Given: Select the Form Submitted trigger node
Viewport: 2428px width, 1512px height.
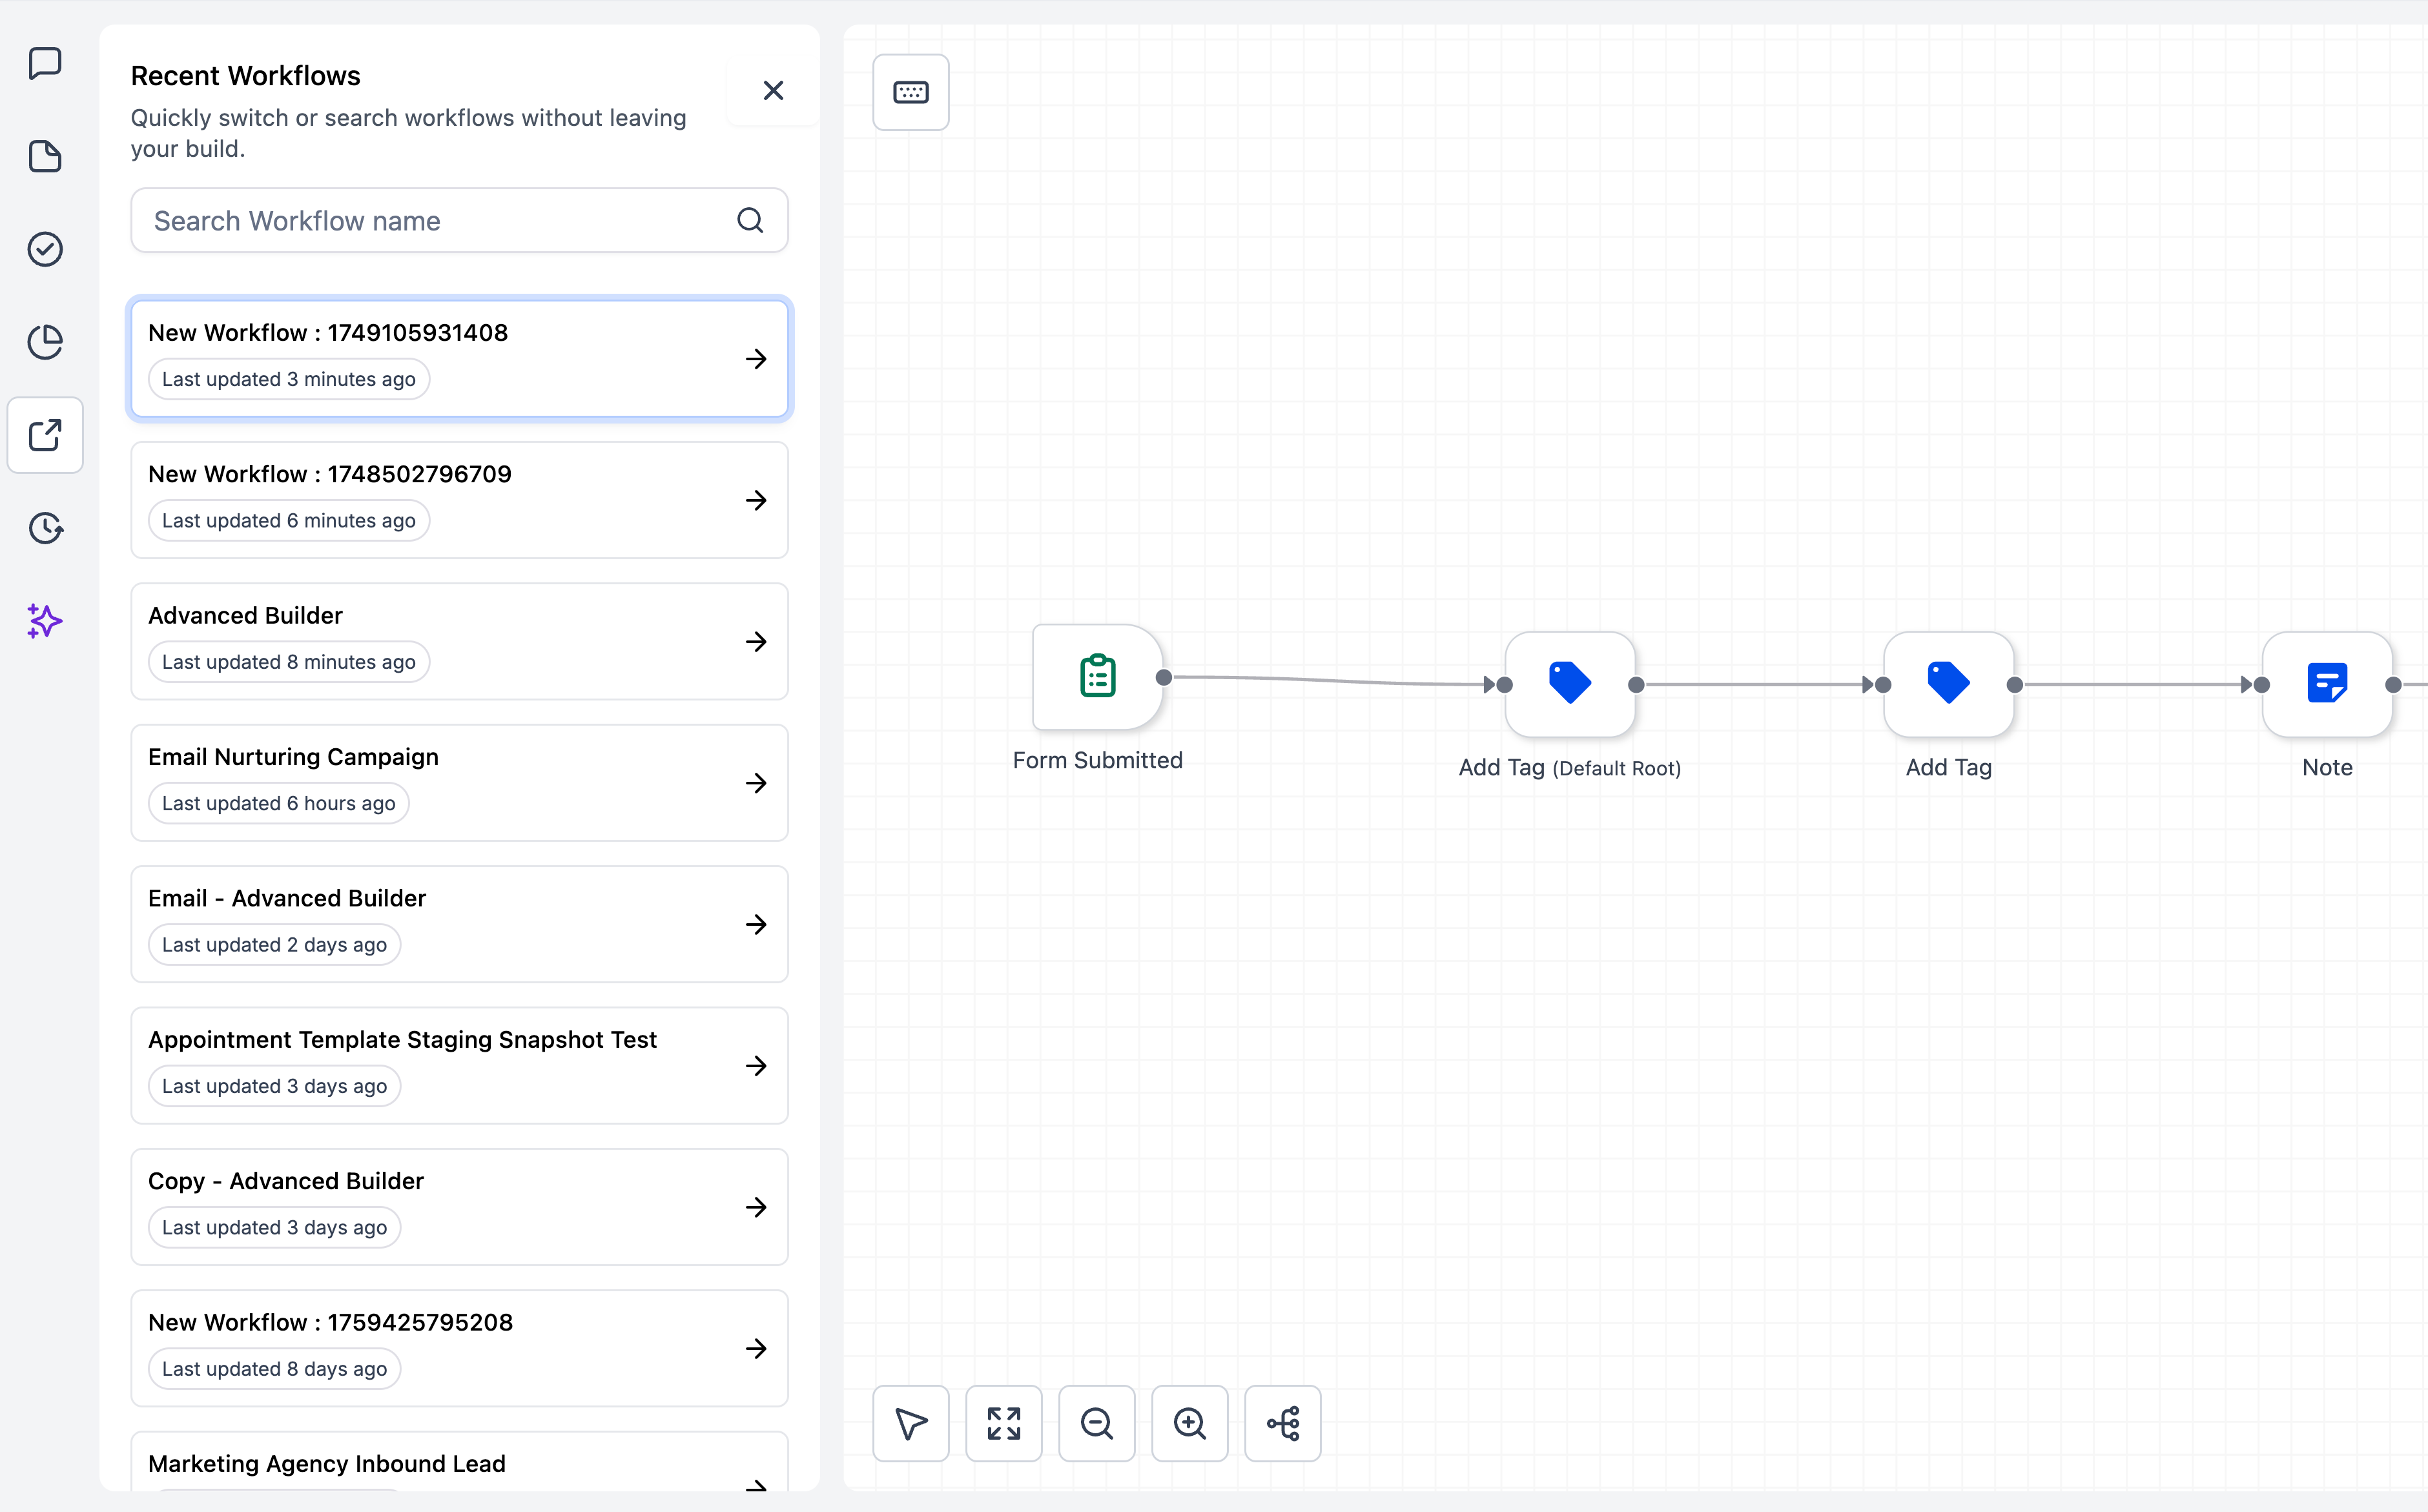Looking at the screenshot, I should point(1096,676).
